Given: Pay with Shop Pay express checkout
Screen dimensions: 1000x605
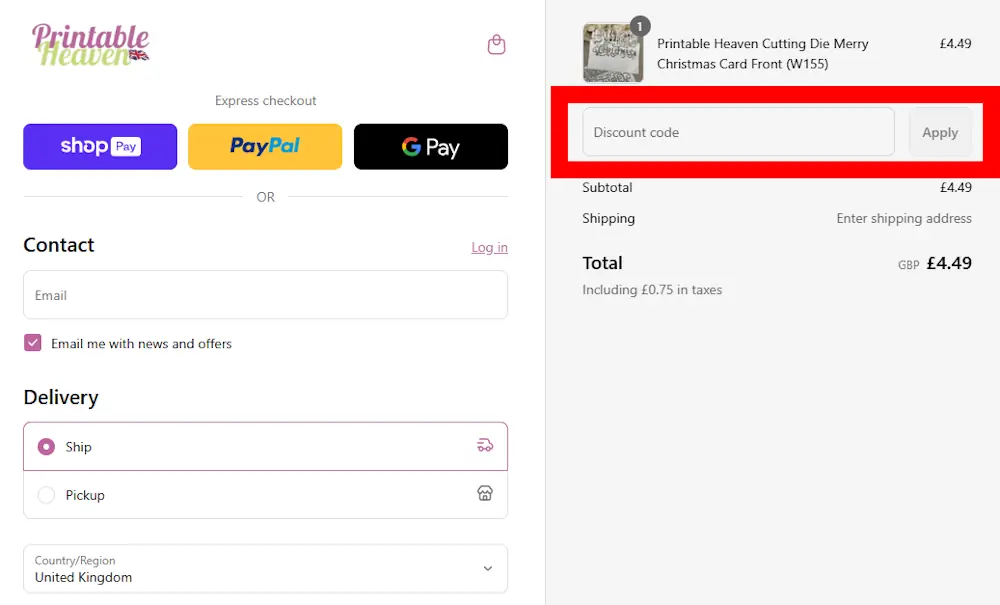Looking at the screenshot, I should pyautogui.click(x=100, y=147).
